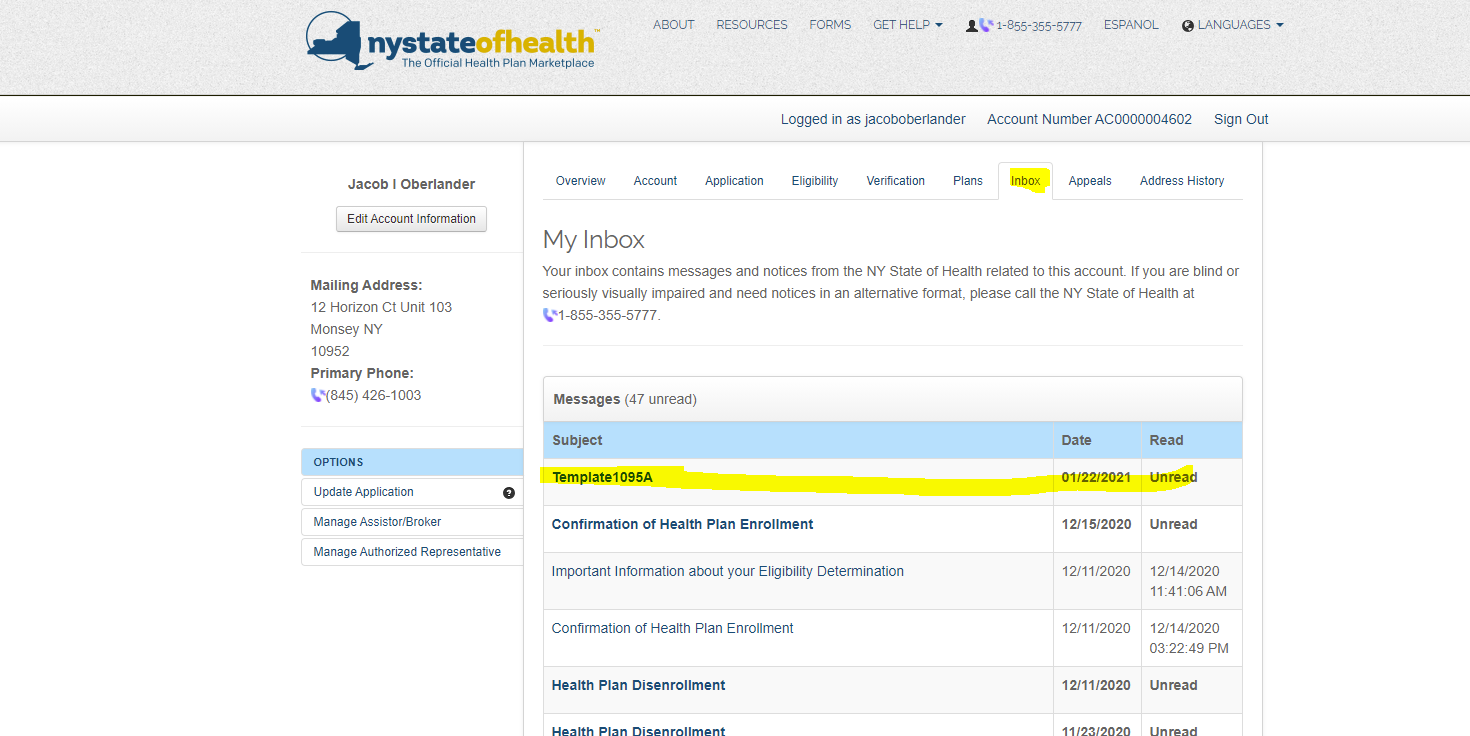Click the phone icon before (845) 426-1003
Image resolution: width=1470 pixels, height=736 pixels.
pyautogui.click(x=318, y=395)
